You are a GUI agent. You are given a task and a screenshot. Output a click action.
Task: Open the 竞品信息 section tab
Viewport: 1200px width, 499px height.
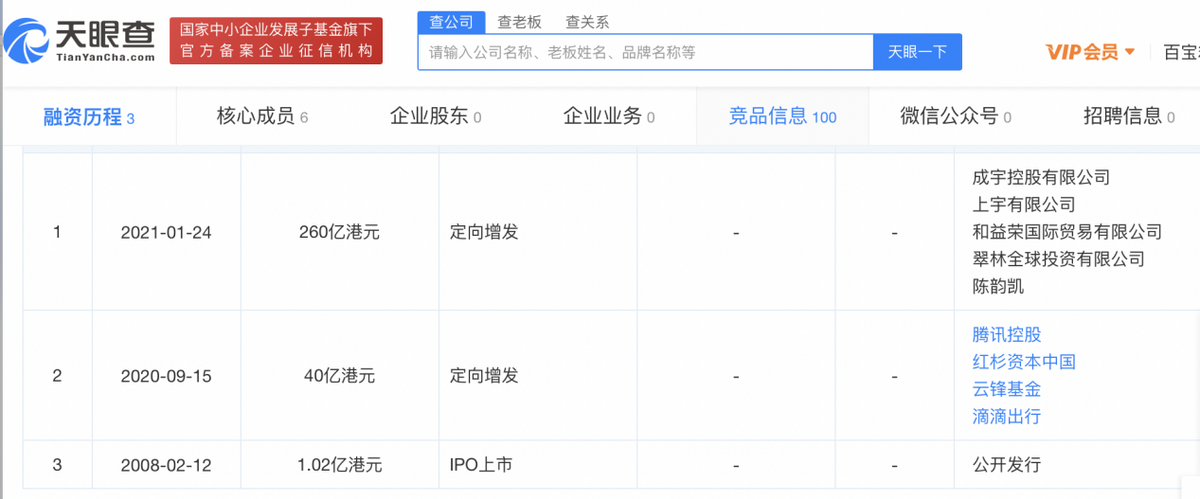pos(782,117)
